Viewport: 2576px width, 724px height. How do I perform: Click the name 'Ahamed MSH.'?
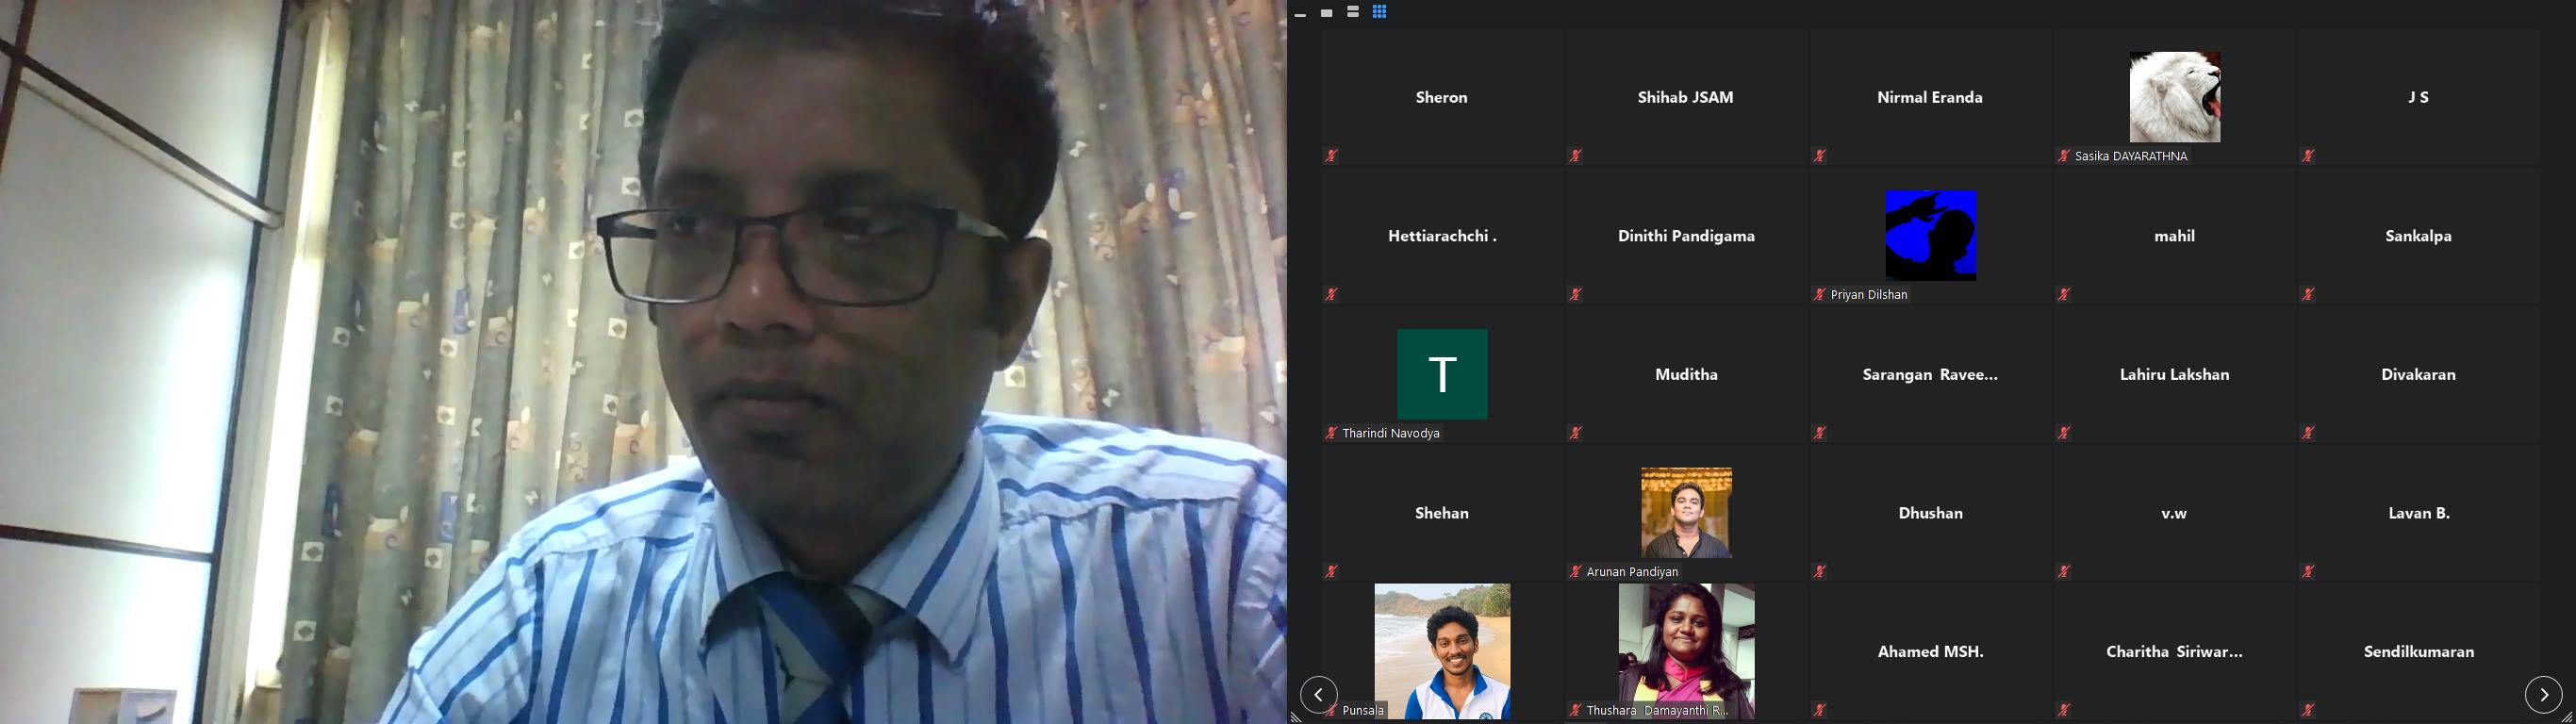[1930, 651]
